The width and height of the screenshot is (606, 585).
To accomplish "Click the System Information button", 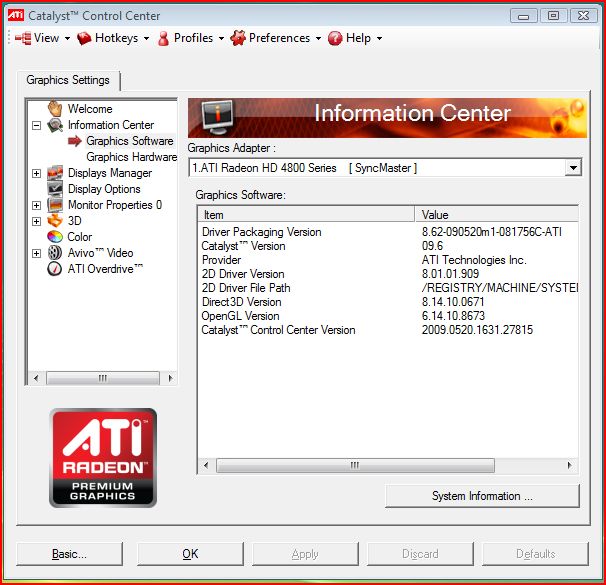I will click(x=482, y=496).
